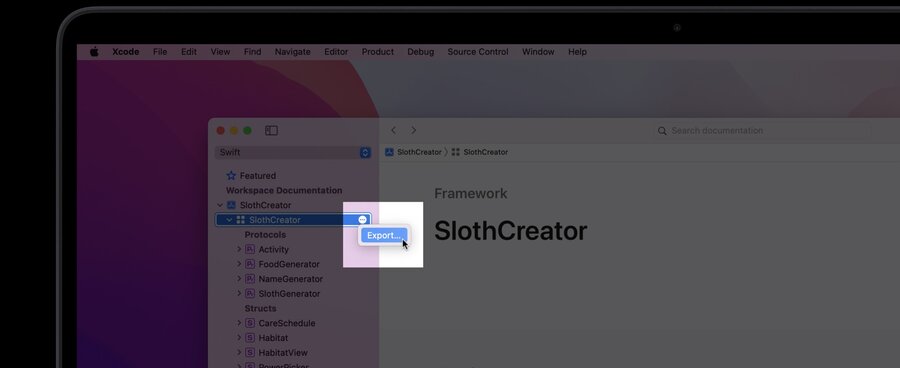This screenshot has width=900, height=368.
Task: Open the Xcode application menu
Action: [x=126, y=52]
